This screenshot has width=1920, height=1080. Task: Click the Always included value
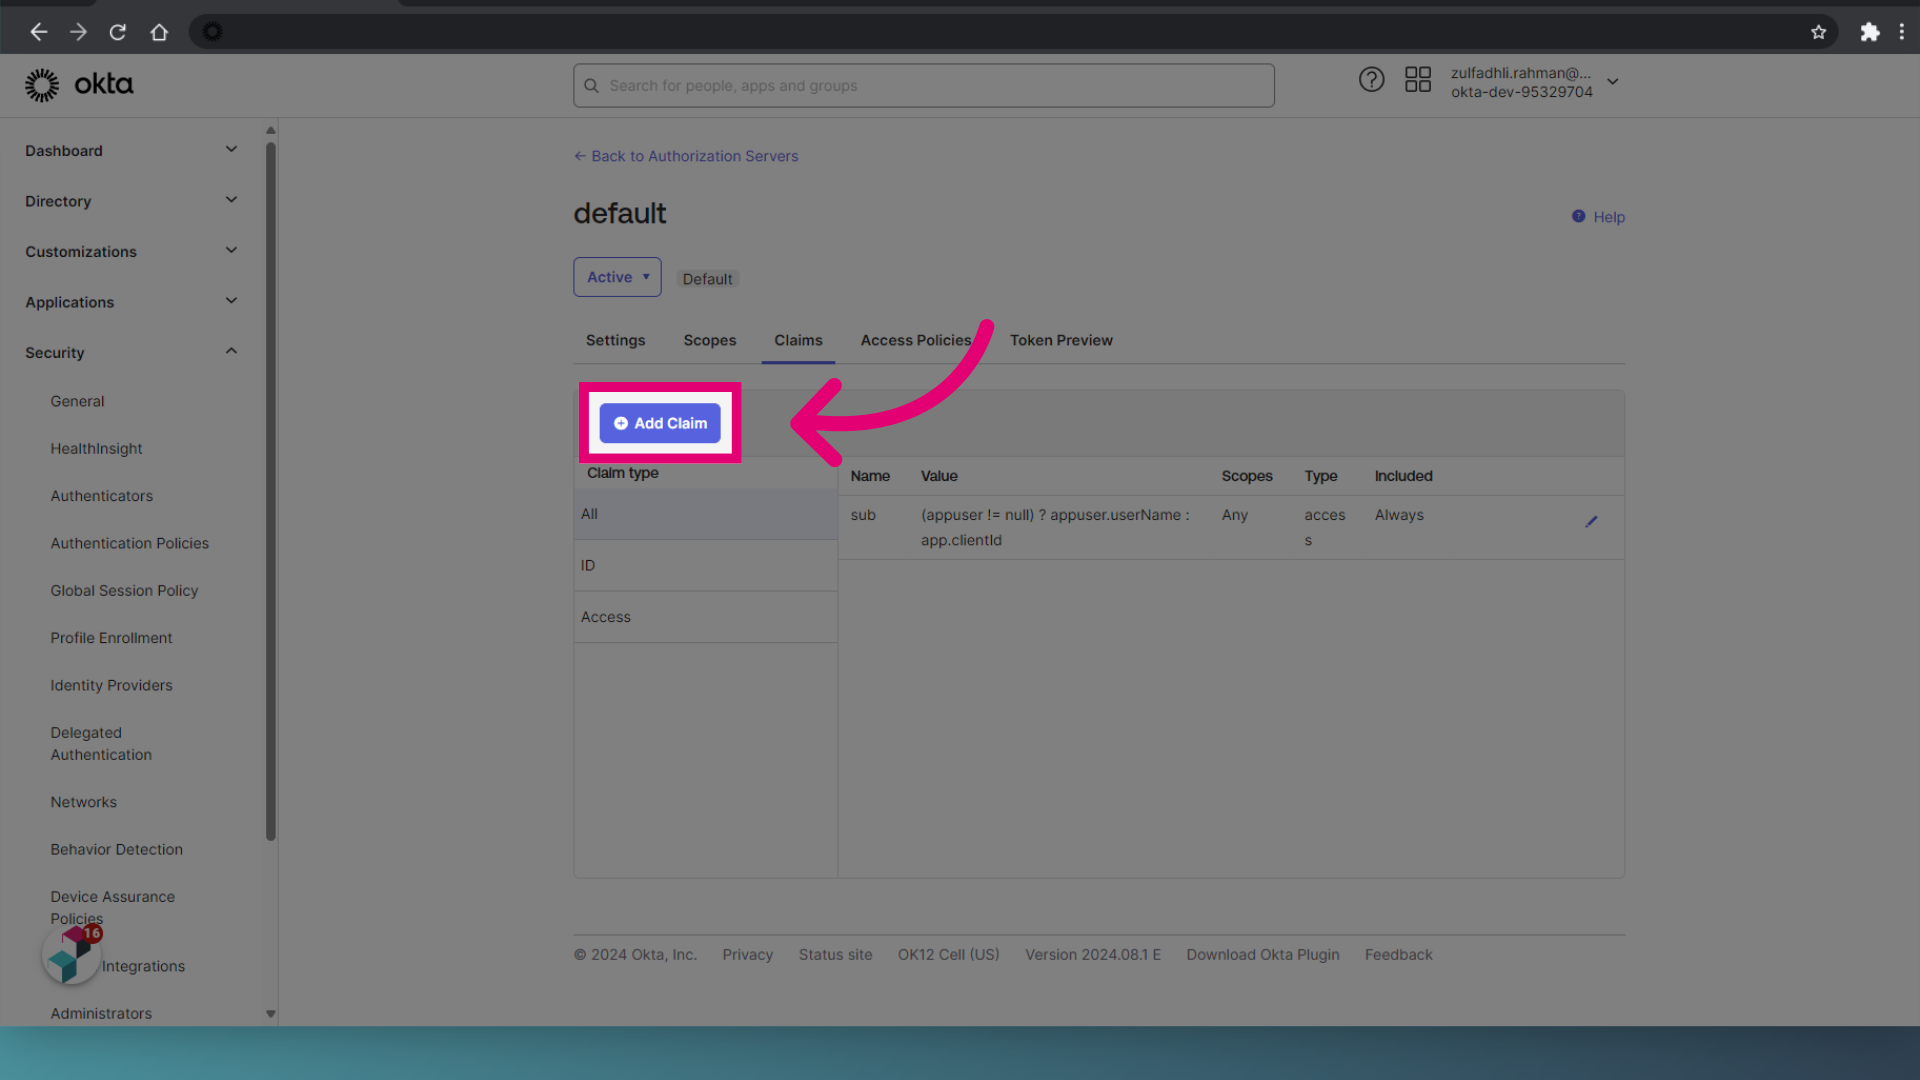1399,515
